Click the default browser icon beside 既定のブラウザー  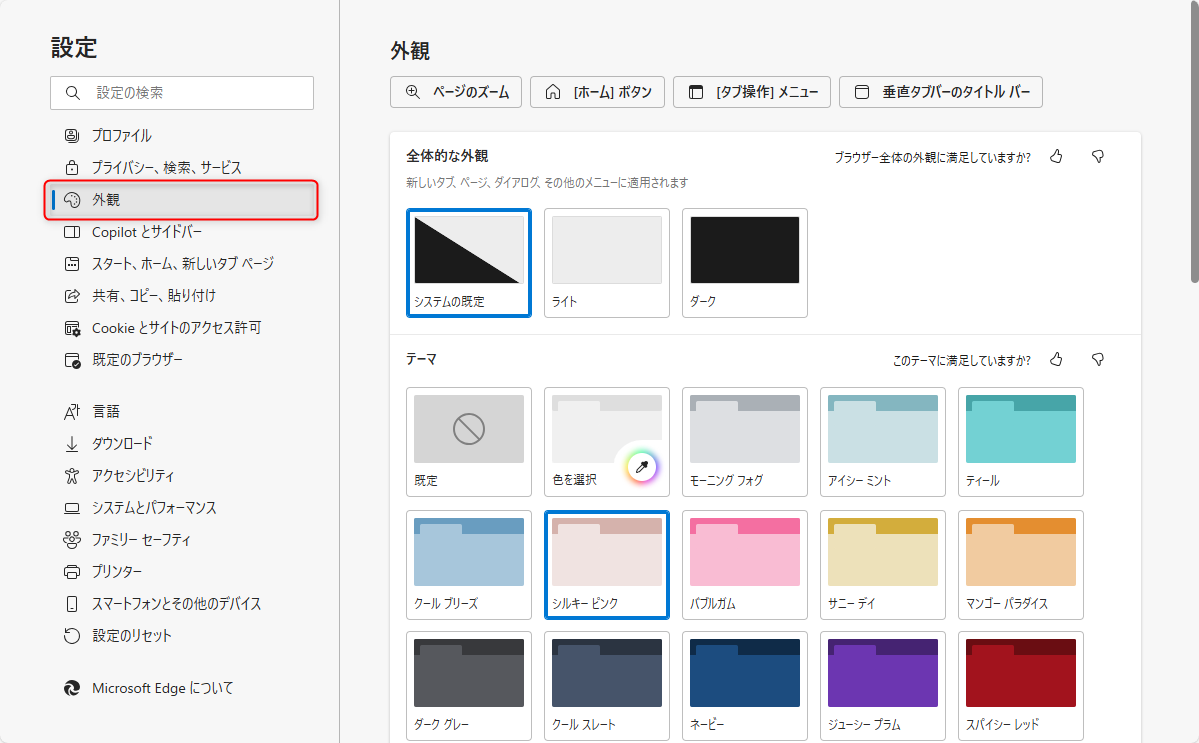(72, 360)
